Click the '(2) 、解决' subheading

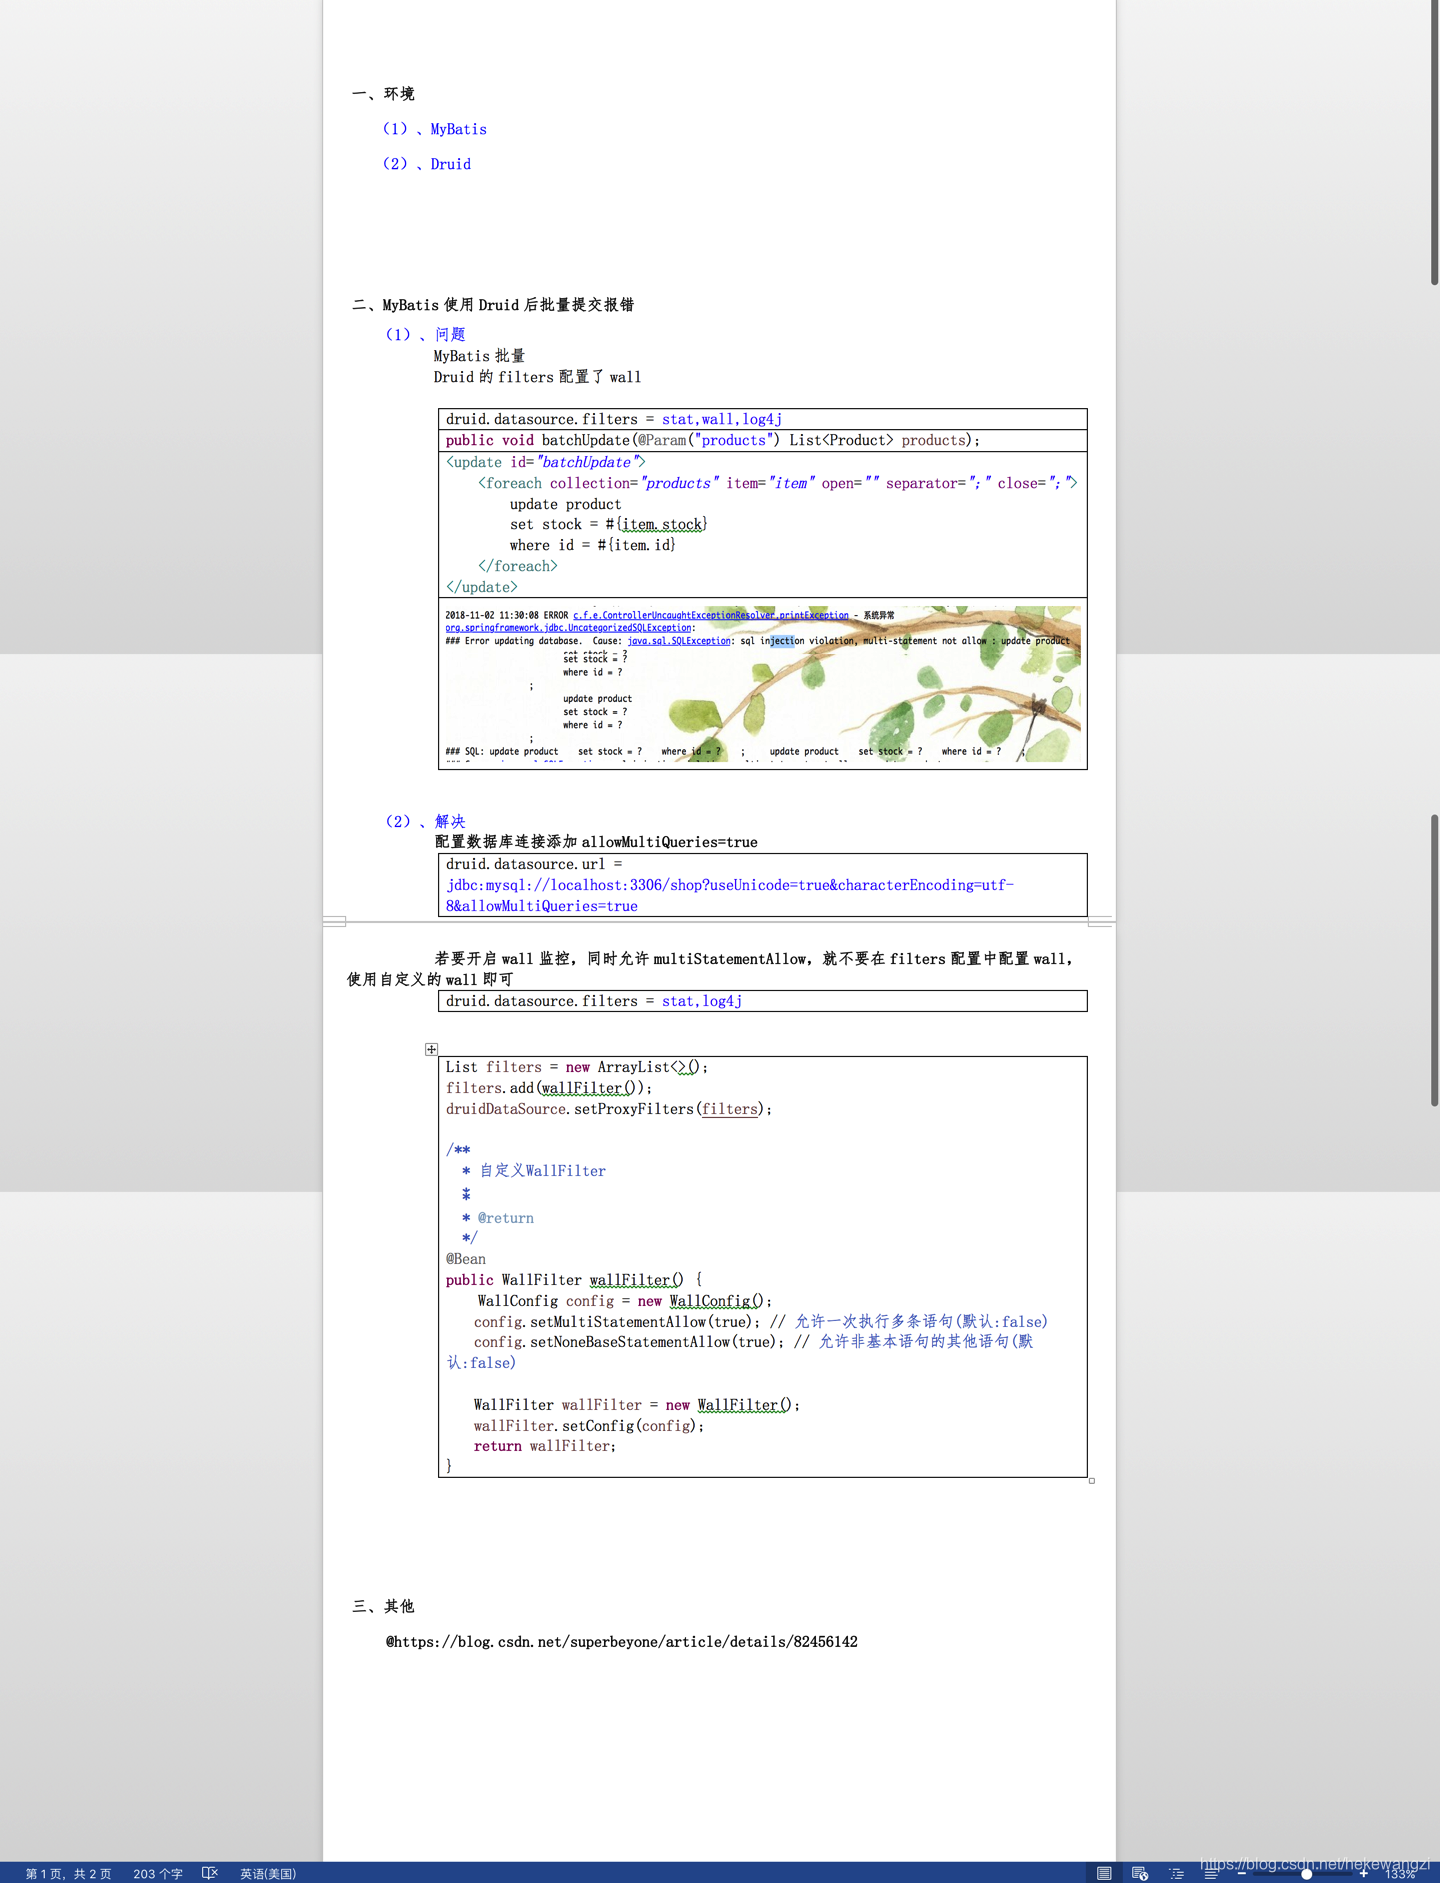[426, 821]
